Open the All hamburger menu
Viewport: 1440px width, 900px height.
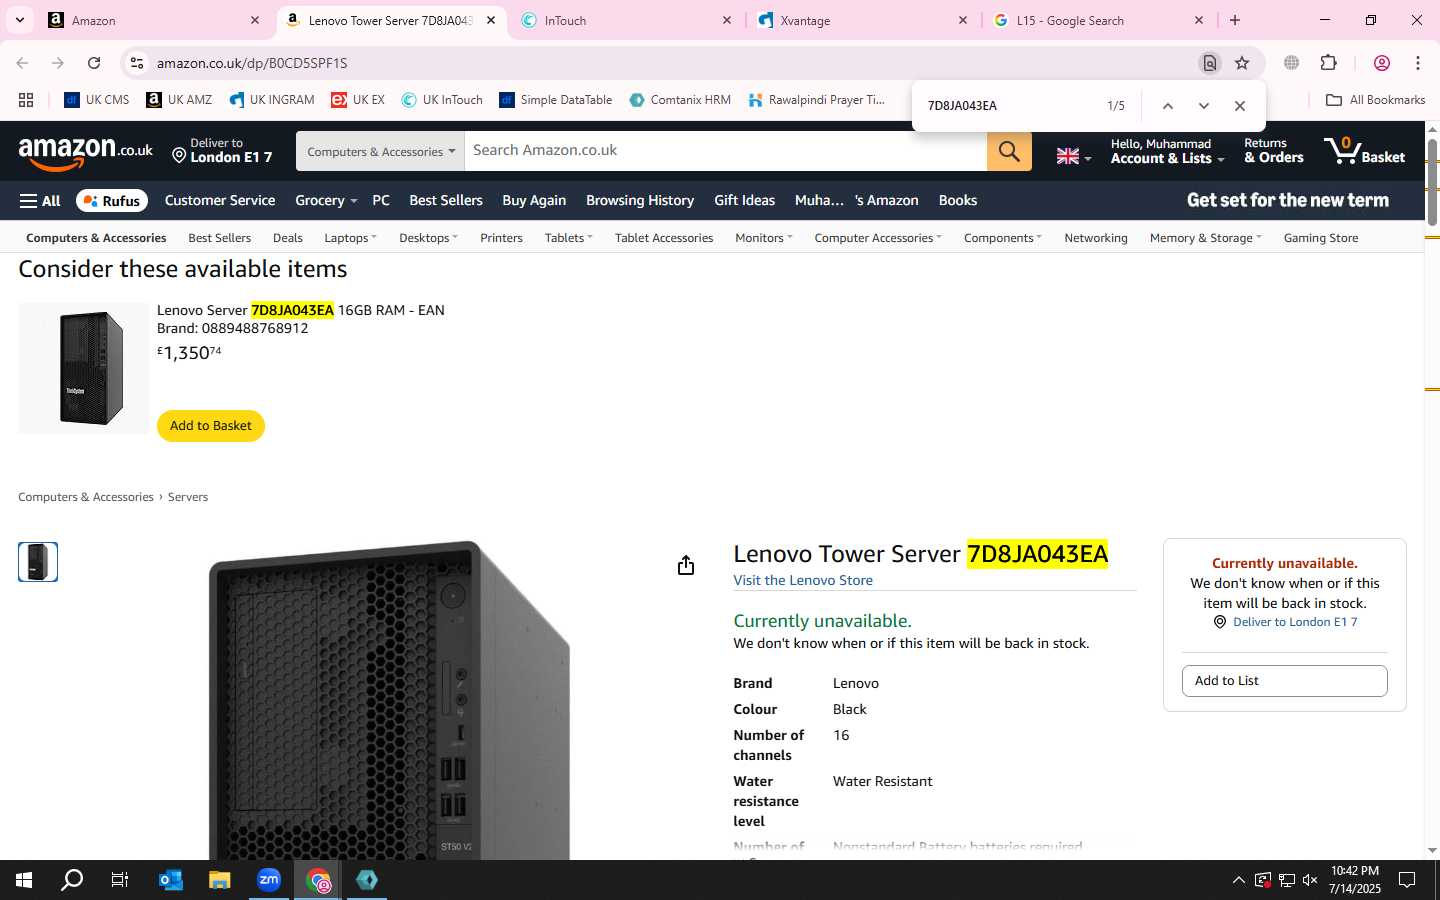[x=40, y=201]
